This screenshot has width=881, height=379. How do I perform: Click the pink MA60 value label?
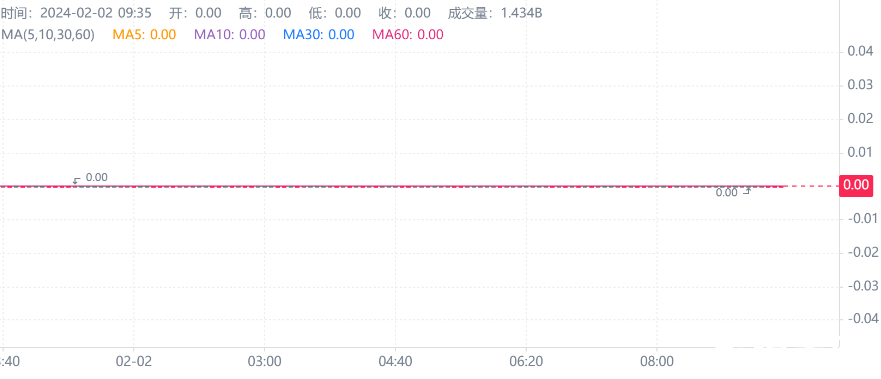pyautogui.click(x=408, y=35)
